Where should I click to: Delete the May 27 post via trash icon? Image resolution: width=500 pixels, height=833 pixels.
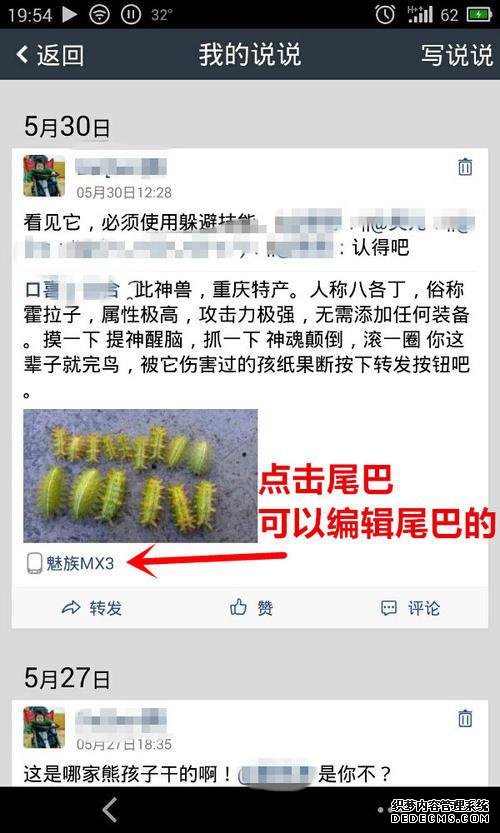(x=465, y=718)
